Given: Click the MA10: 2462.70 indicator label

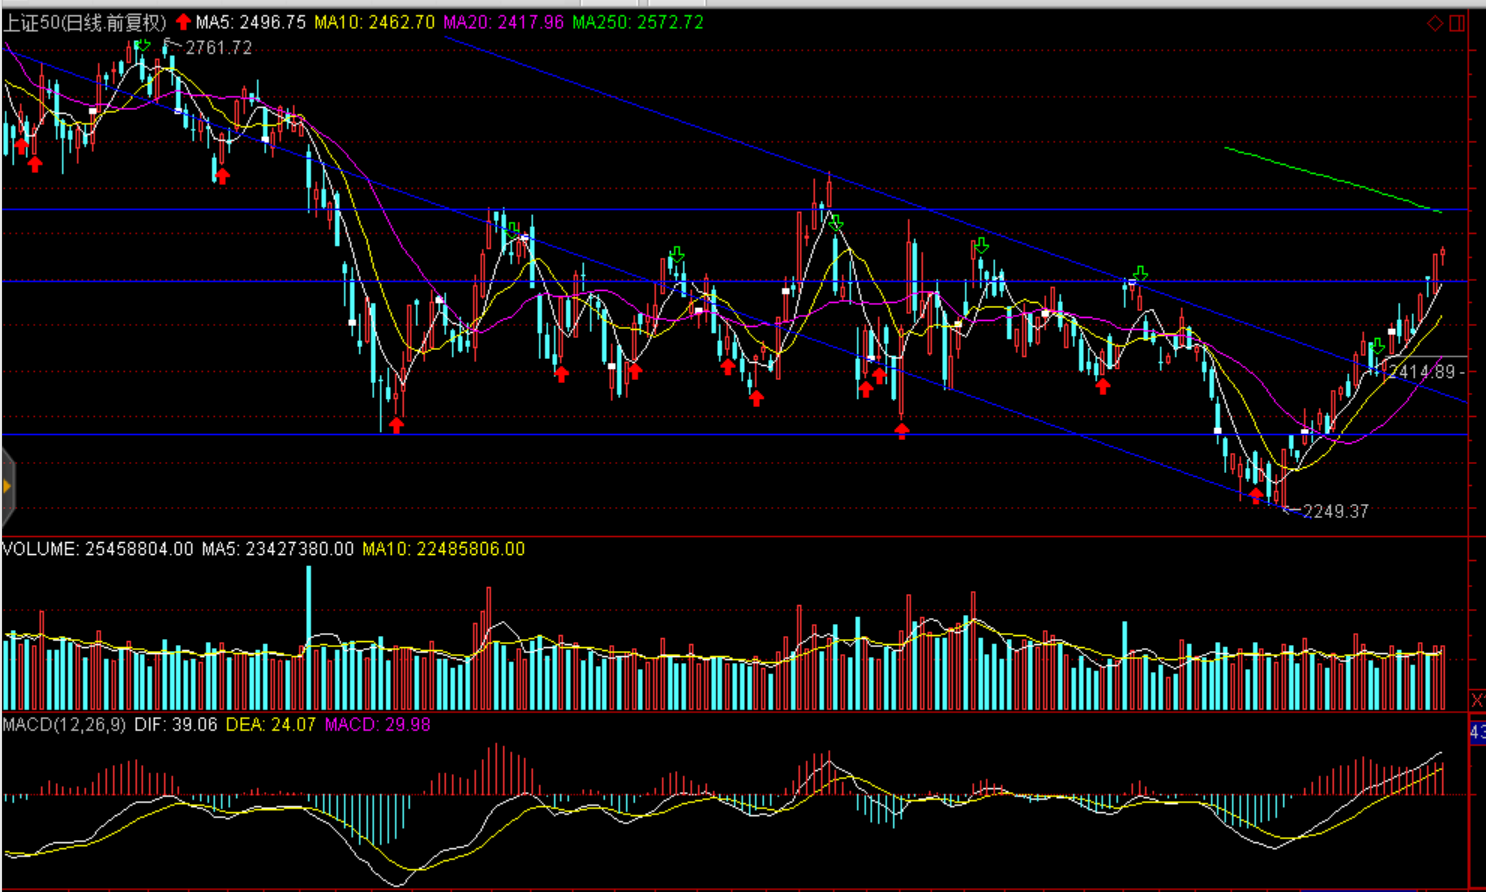Looking at the screenshot, I should pos(374,22).
